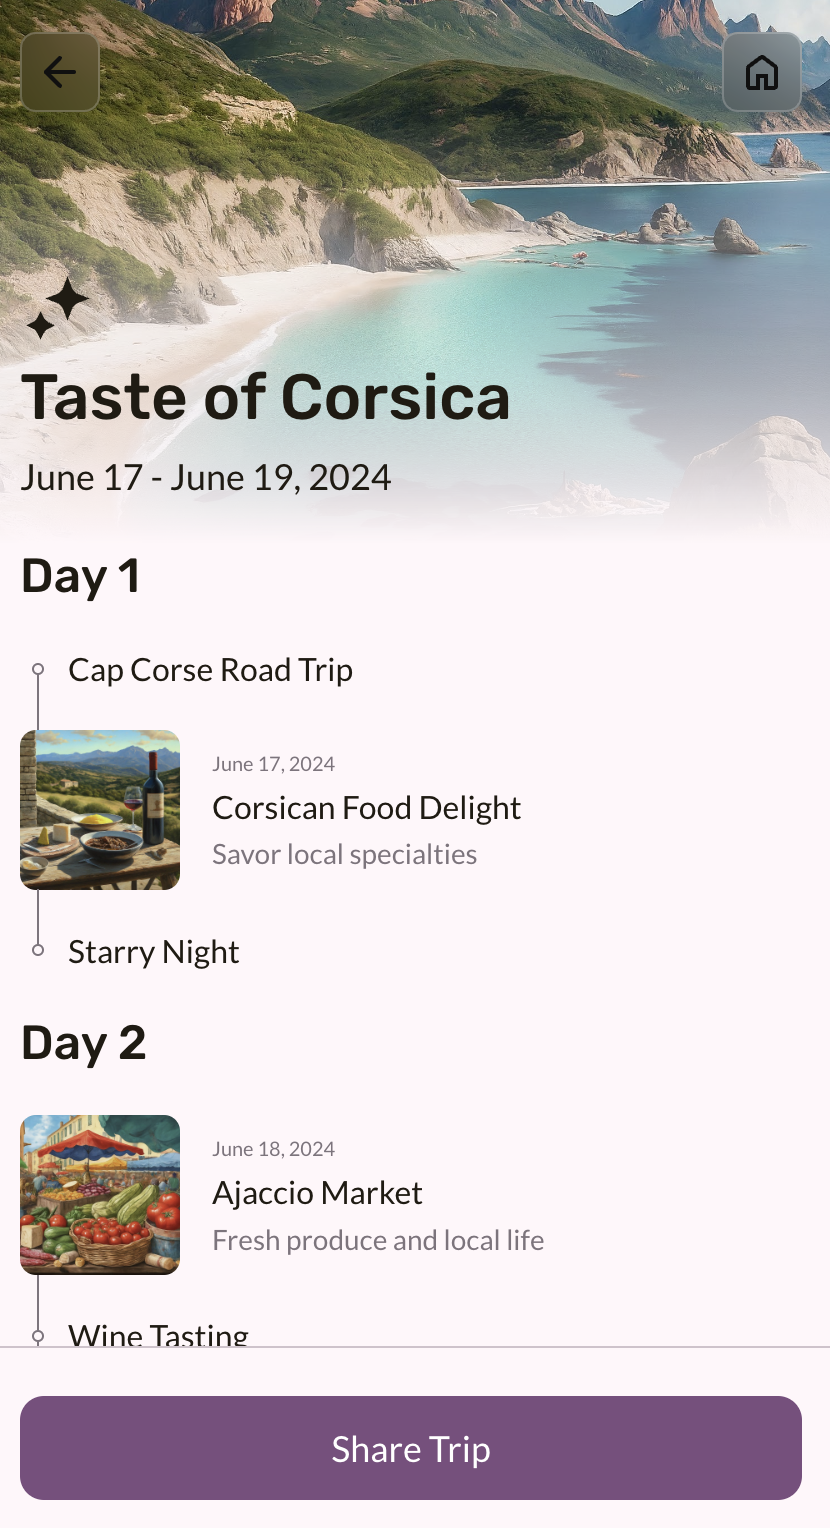This screenshot has height=1528, width=830.
Task: Tap the Day 2 heading
Action: (84, 1044)
